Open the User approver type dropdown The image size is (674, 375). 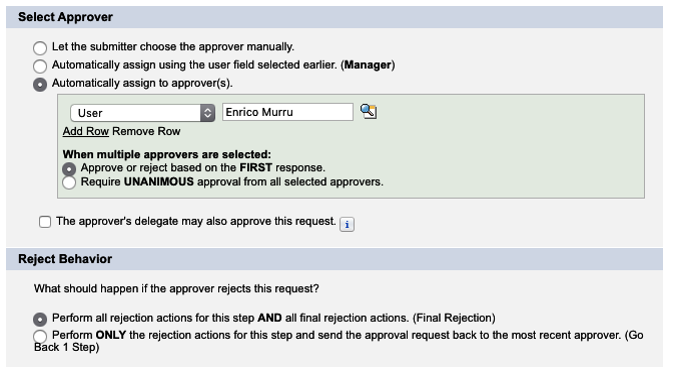pyautogui.click(x=142, y=113)
